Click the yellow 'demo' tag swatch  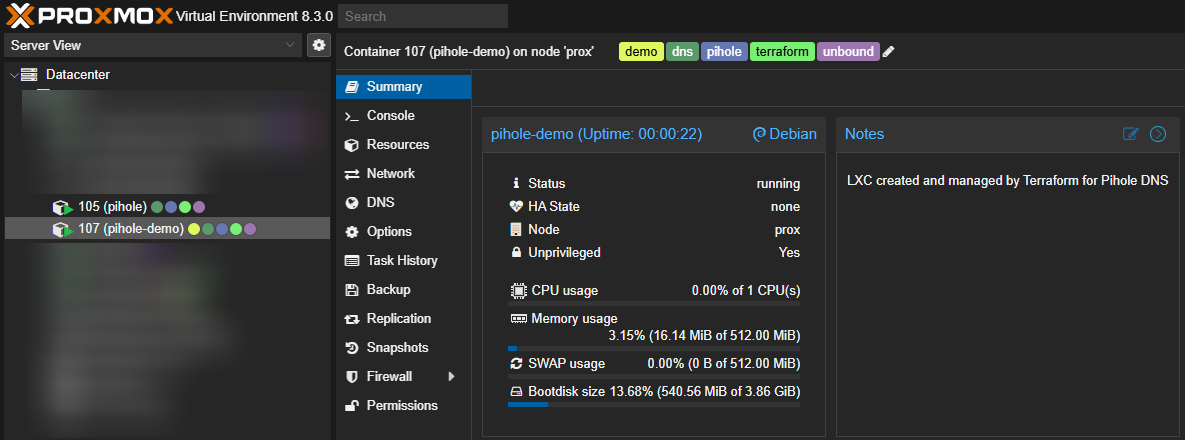641,52
